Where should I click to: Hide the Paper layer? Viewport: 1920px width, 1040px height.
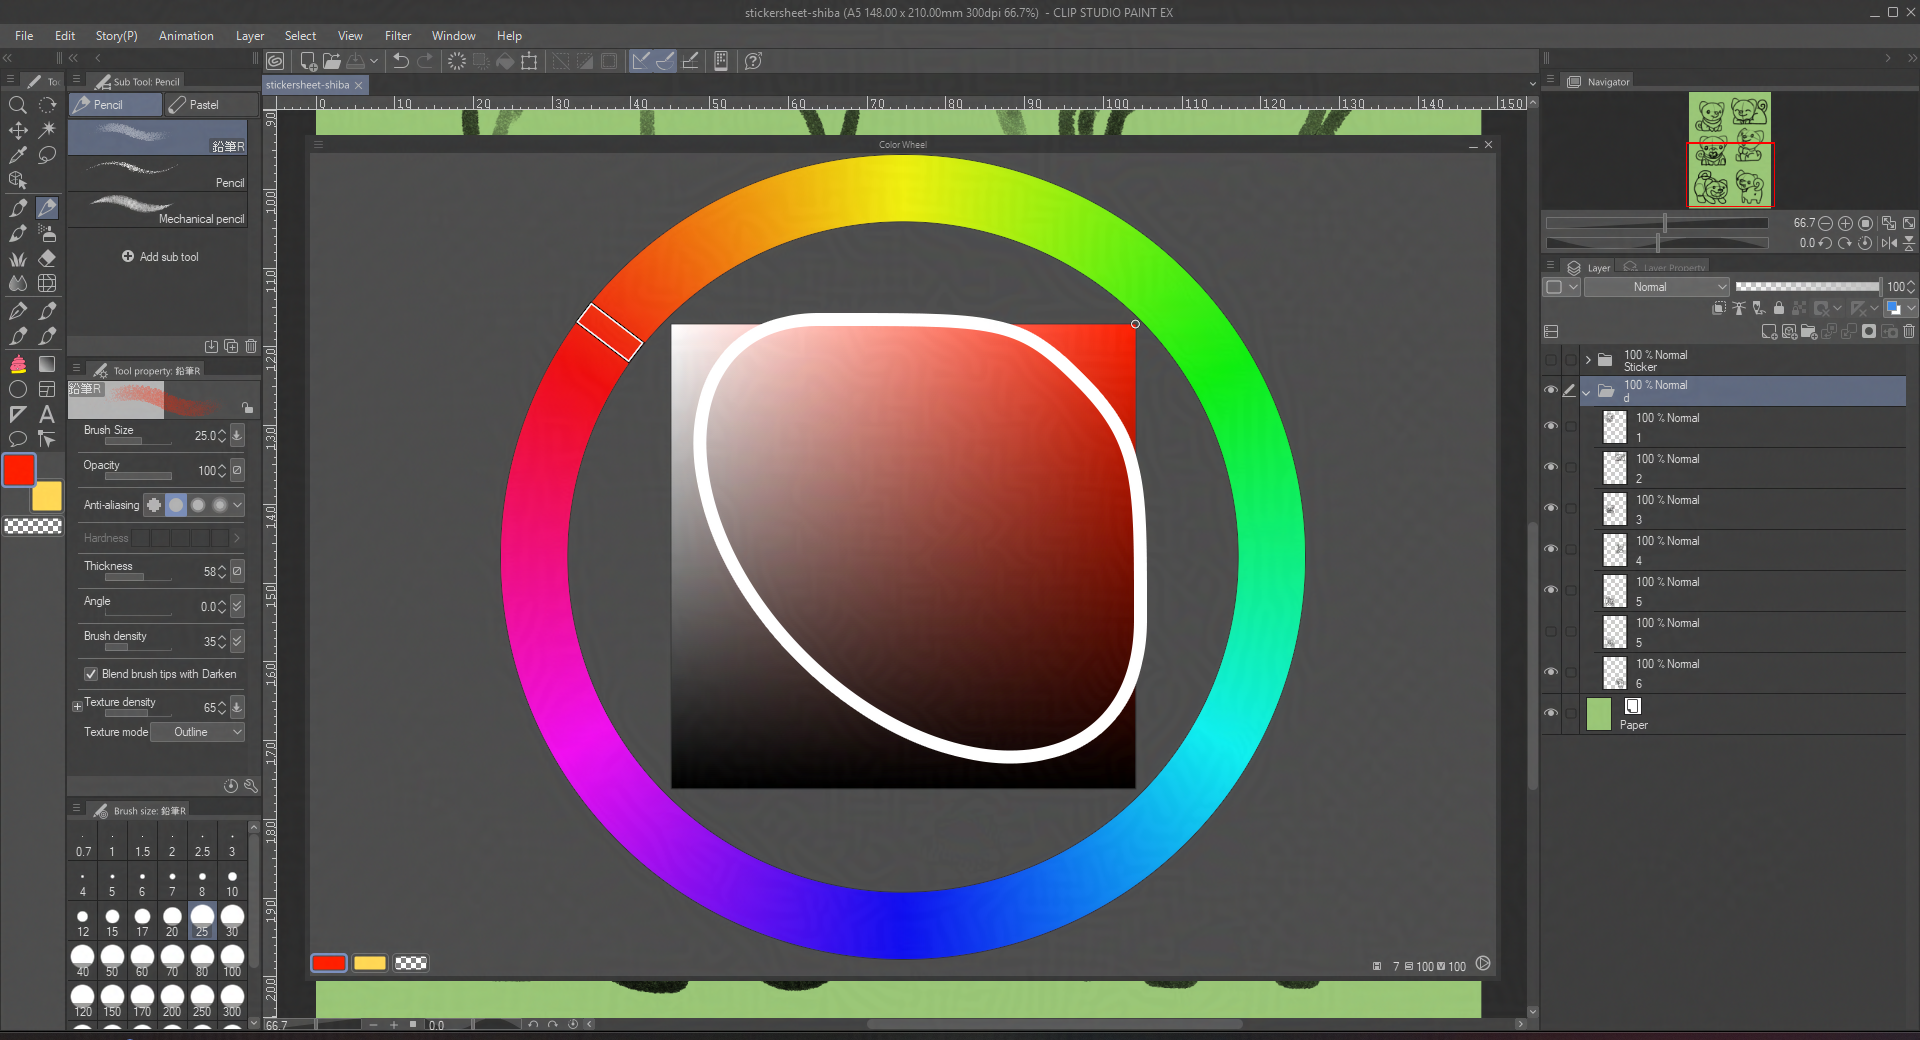[x=1551, y=713]
